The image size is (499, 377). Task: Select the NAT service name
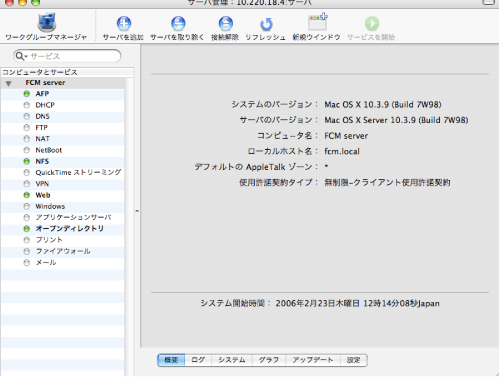click(43, 139)
